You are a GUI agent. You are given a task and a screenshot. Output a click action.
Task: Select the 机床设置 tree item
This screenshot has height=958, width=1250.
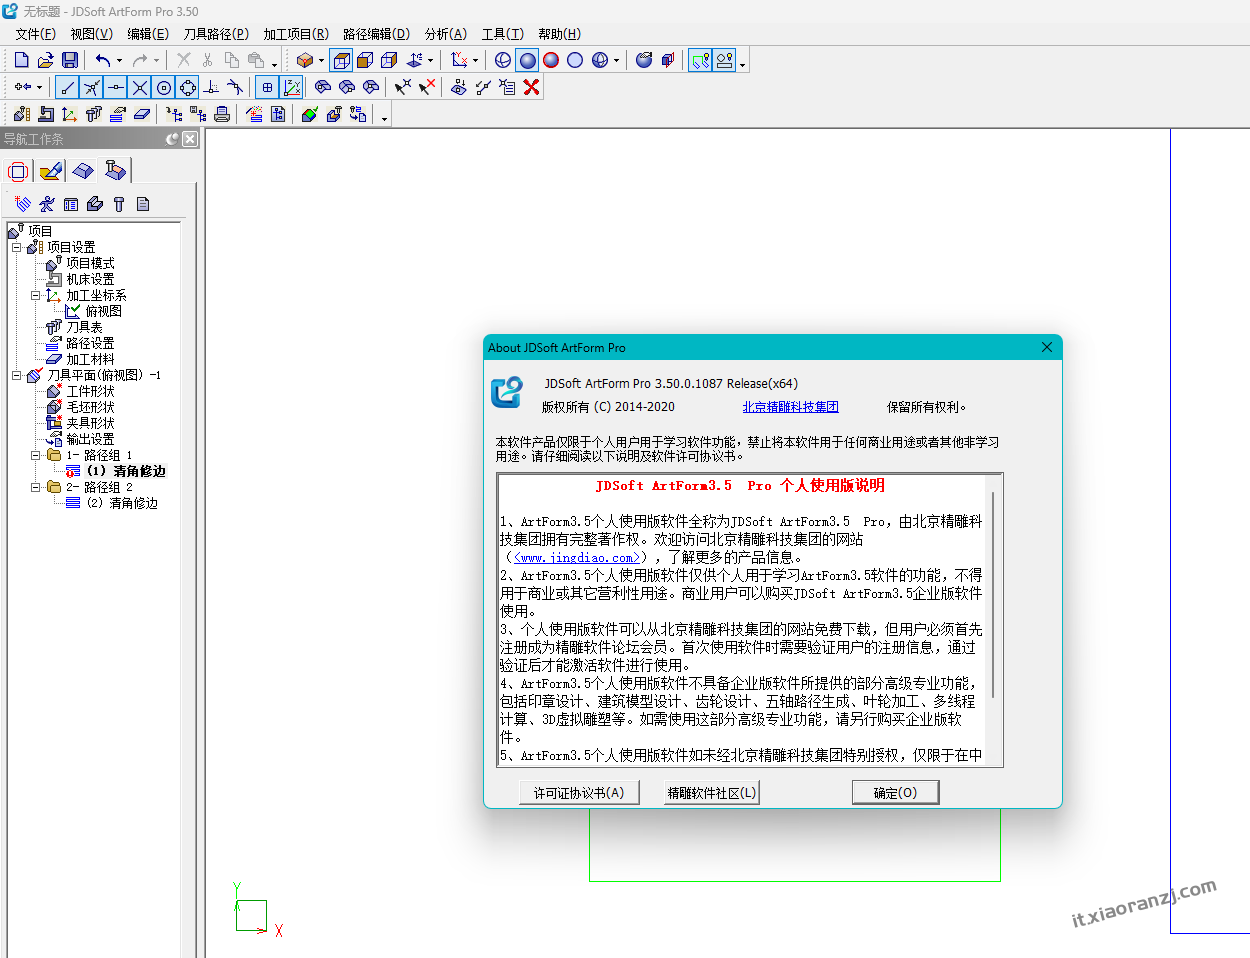pyautogui.click(x=90, y=279)
